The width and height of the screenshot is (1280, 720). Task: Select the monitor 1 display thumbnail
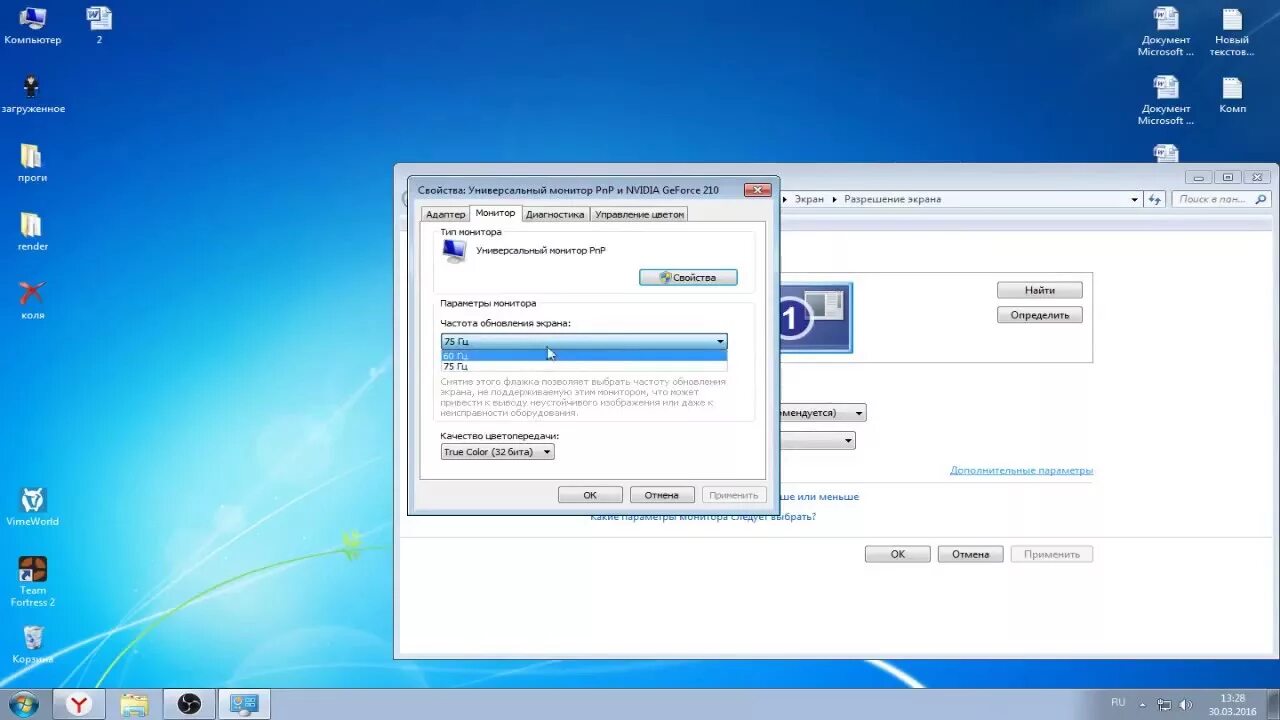click(815, 318)
